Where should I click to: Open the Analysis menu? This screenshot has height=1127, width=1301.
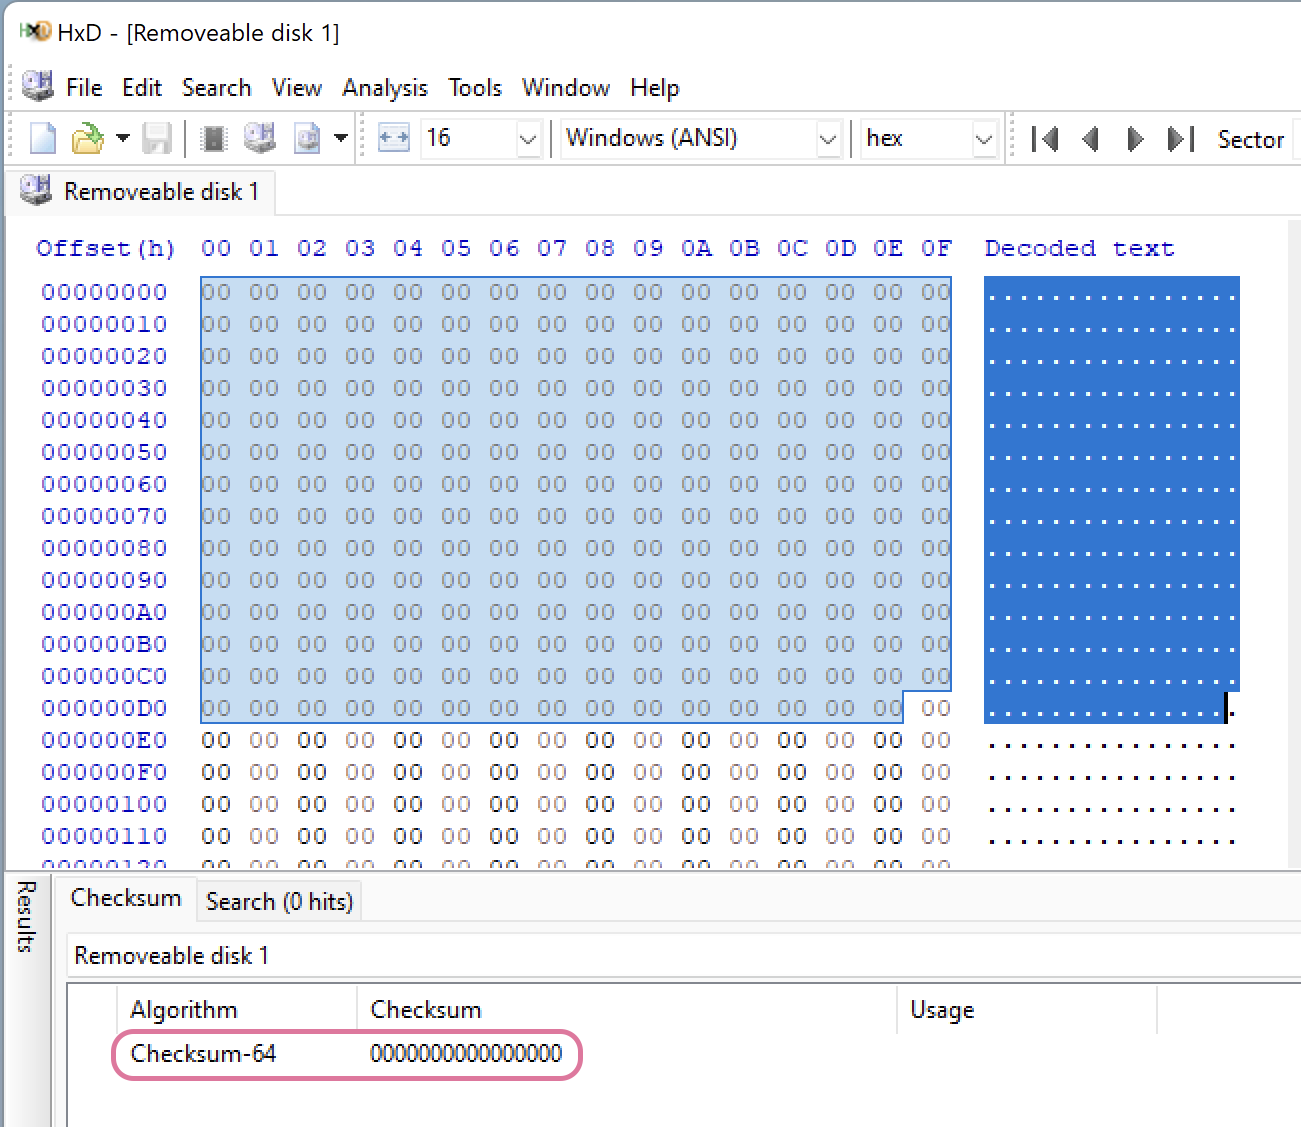385,88
